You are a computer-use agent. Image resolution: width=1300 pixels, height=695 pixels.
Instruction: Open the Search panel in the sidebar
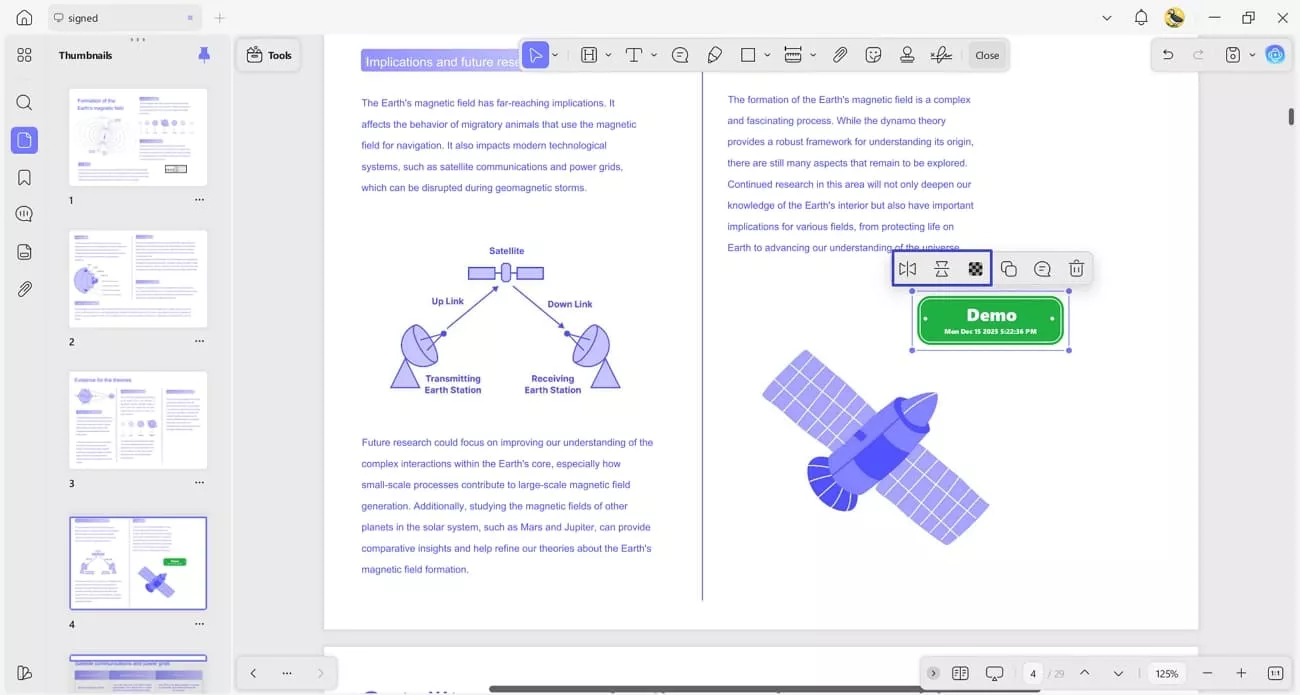coord(24,102)
